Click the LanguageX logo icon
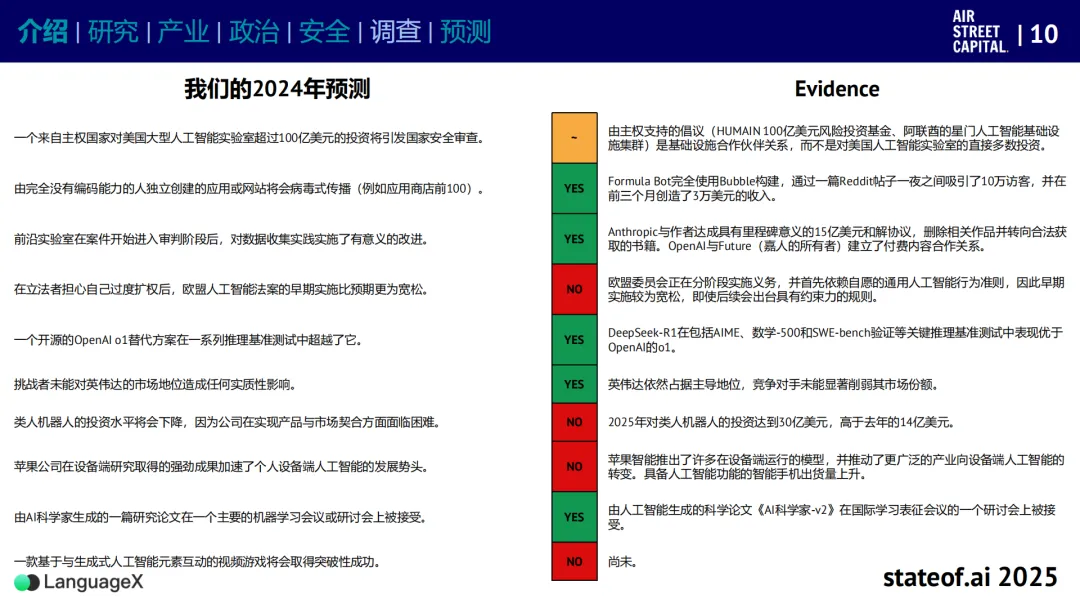The image size is (1080, 608). 26,583
